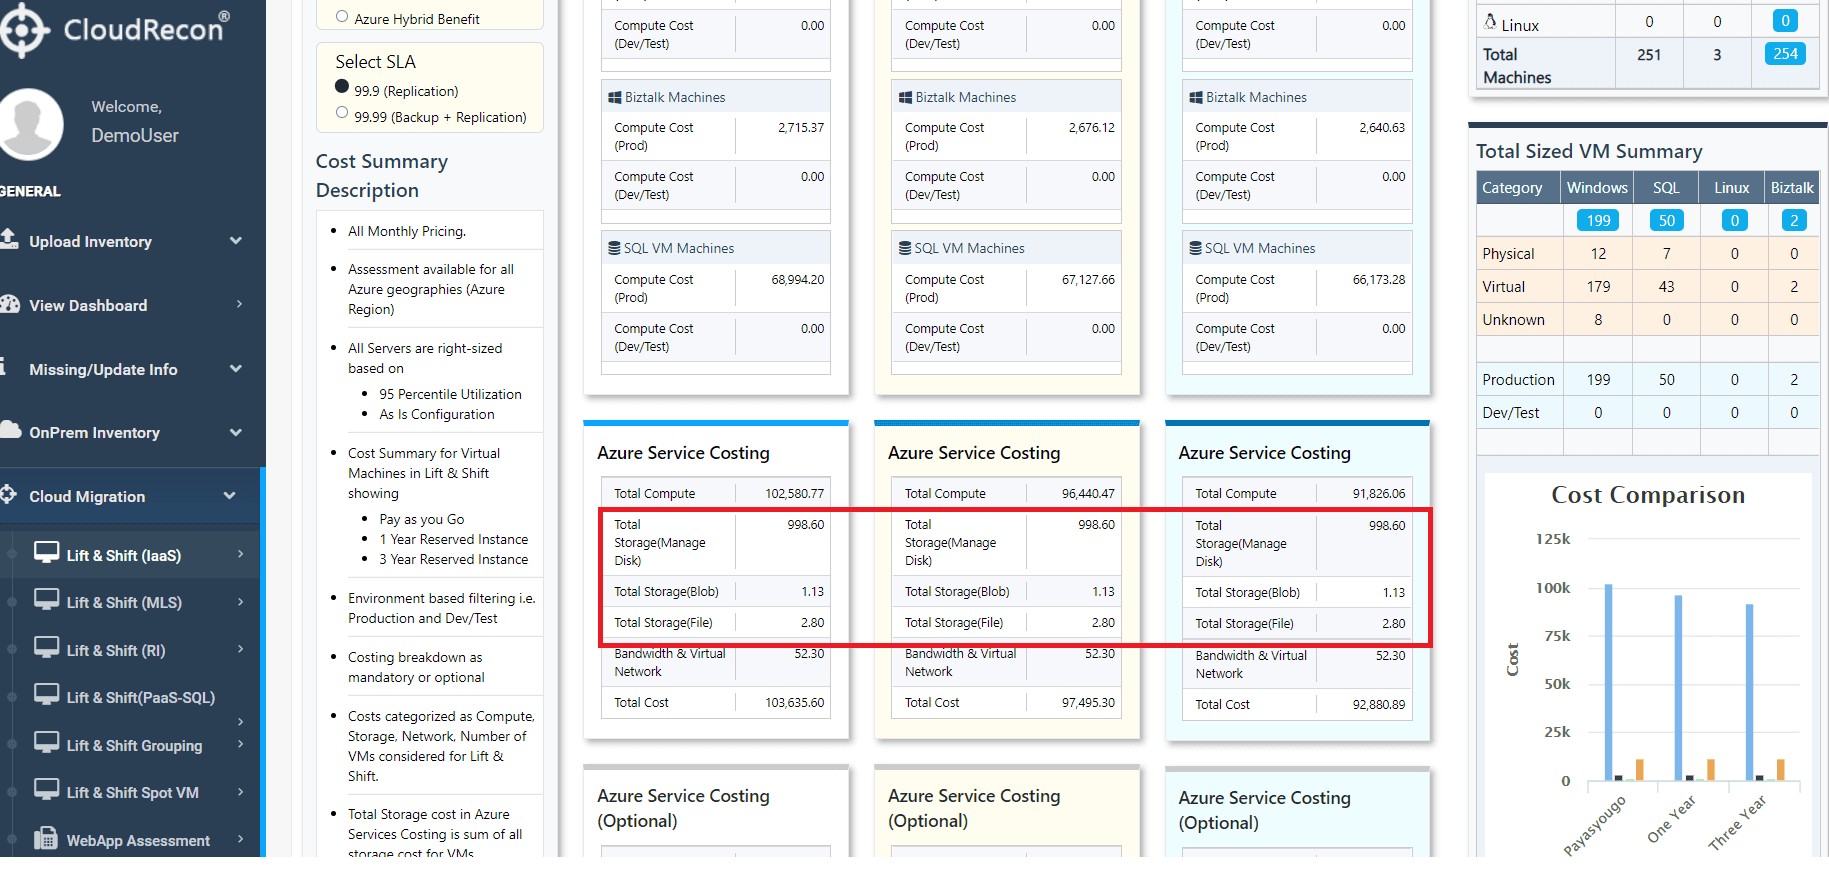Click the database icon beside SQL VM Machines above 67,127.66
This screenshot has width=1829, height=875.
tap(904, 248)
